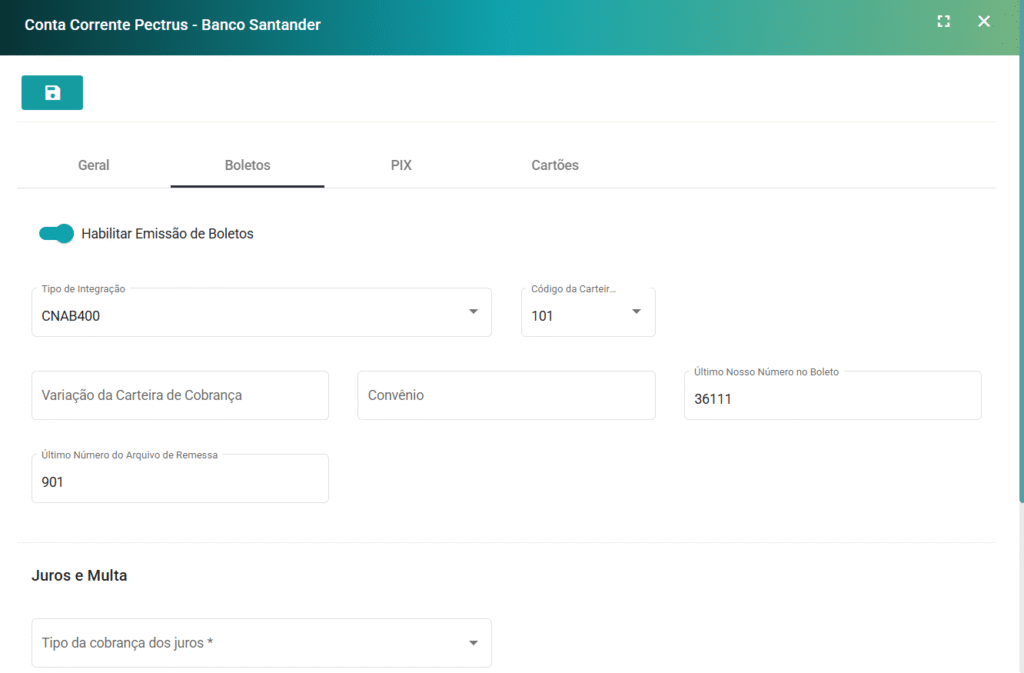Switch to the PIX tab
The height and width of the screenshot is (673, 1024).
(x=401, y=165)
